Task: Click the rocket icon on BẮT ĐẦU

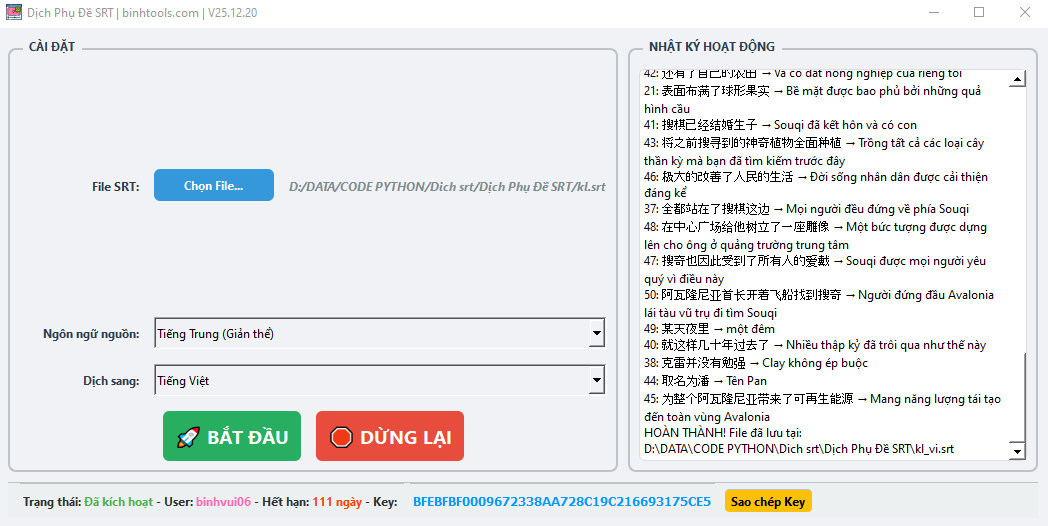Action: point(188,437)
